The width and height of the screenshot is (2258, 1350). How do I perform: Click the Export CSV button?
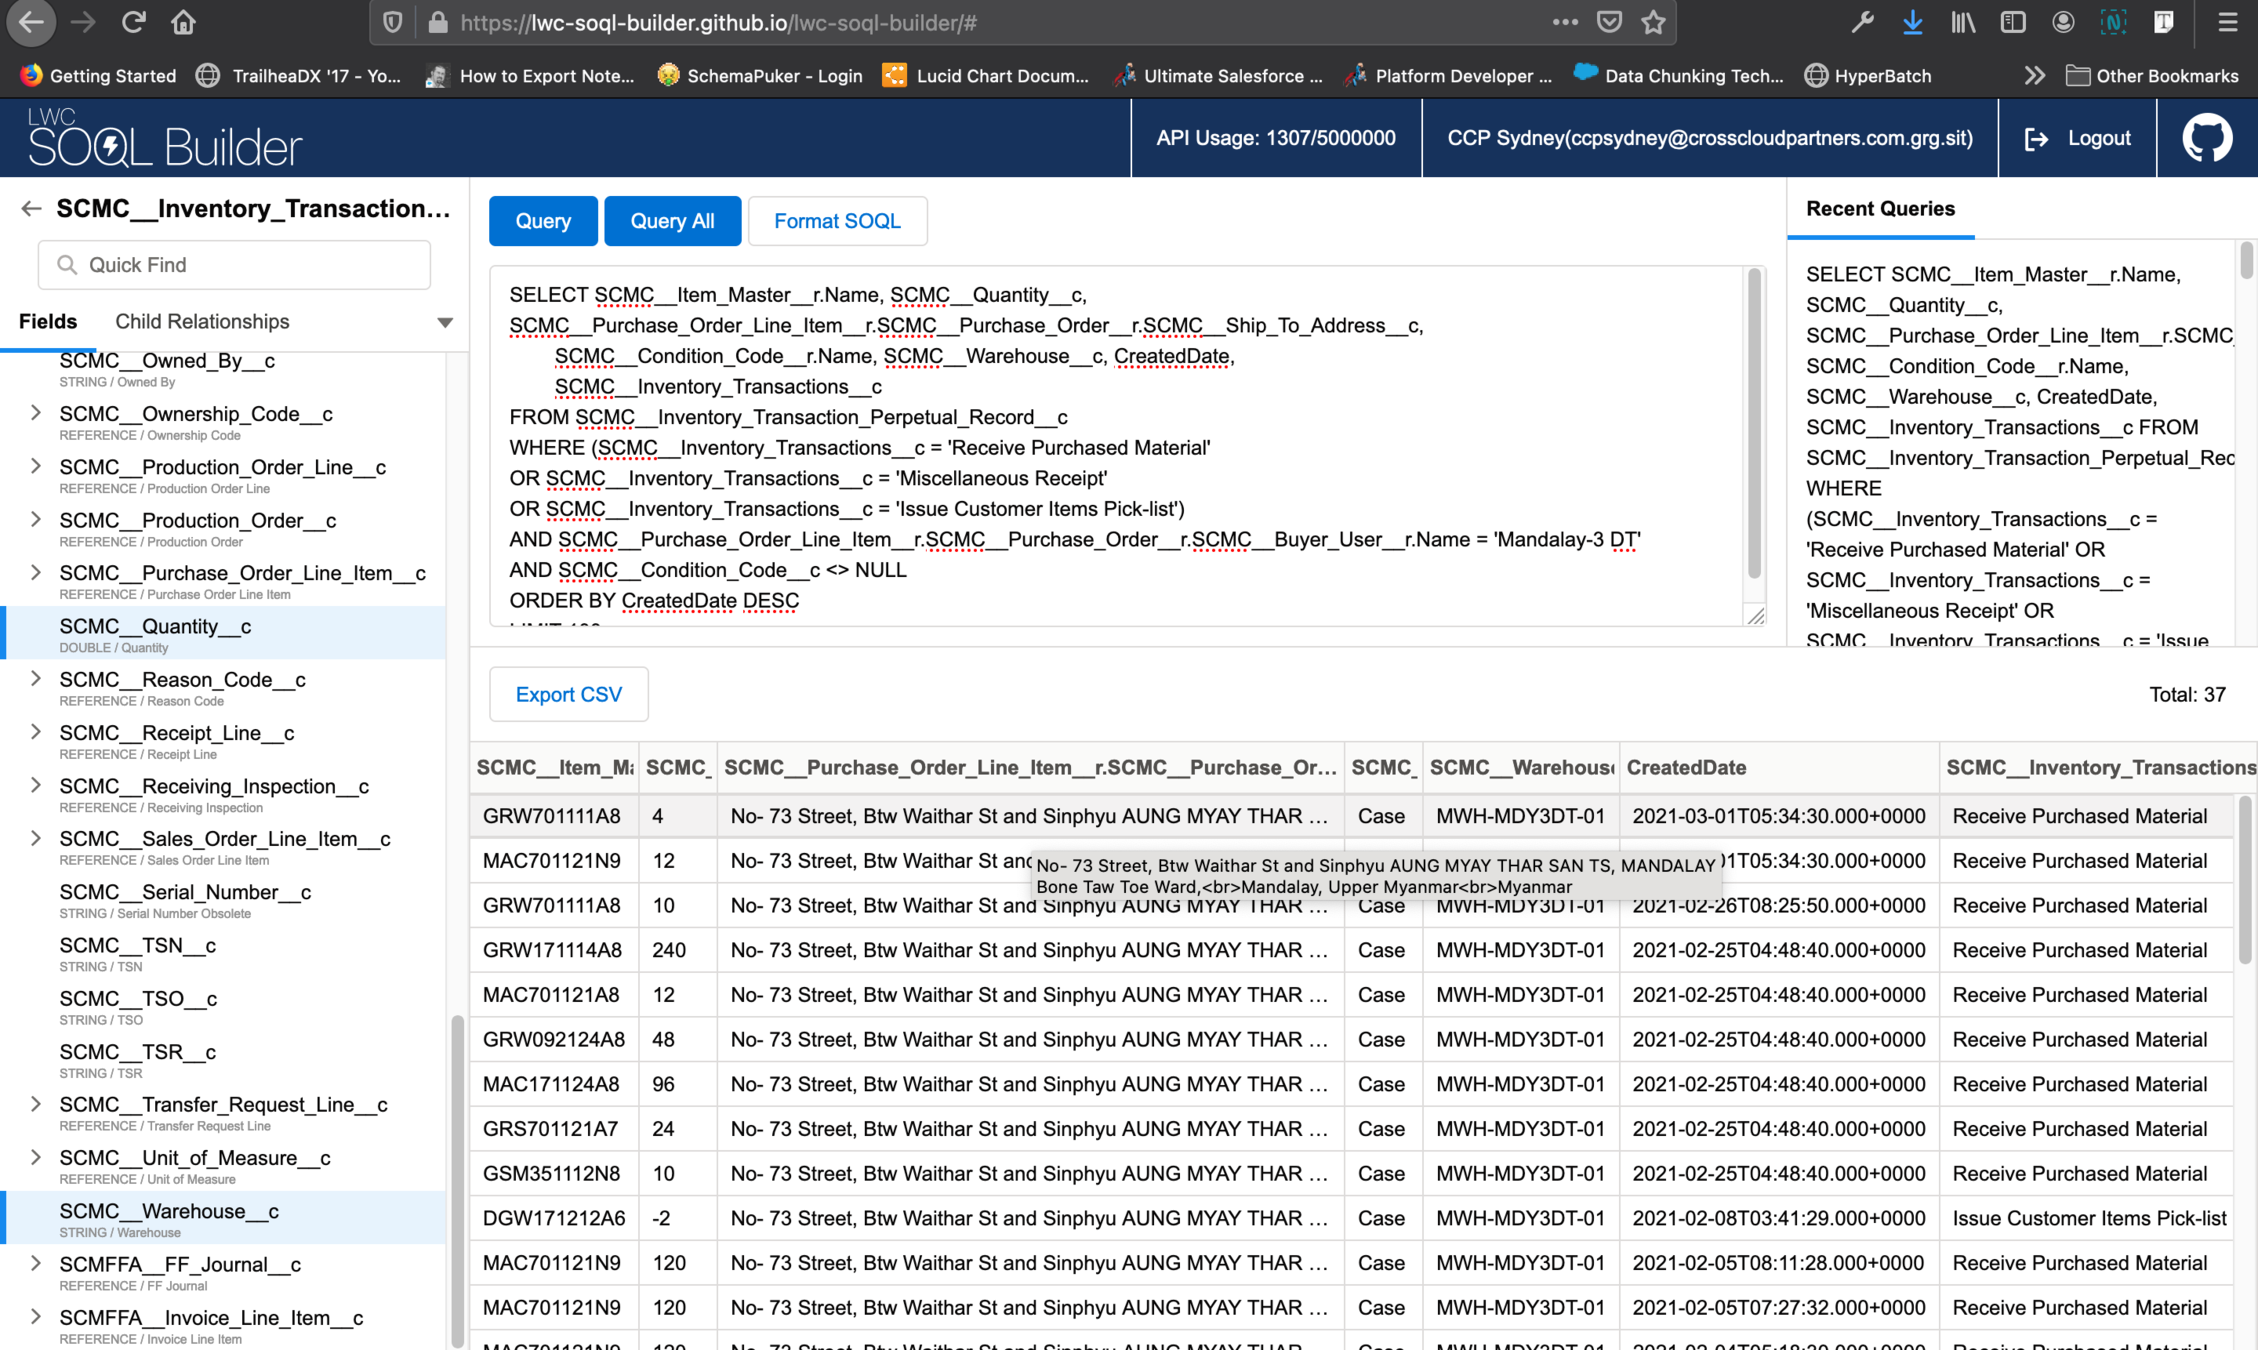pyautogui.click(x=568, y=694)
